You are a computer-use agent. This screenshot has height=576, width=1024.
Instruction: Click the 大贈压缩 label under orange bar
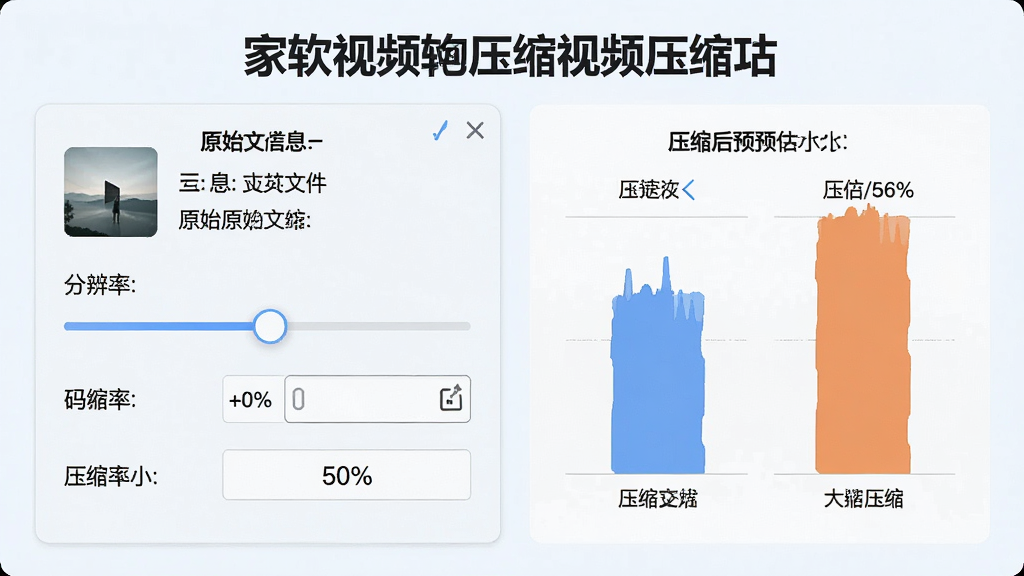click(x=863, y=499)
